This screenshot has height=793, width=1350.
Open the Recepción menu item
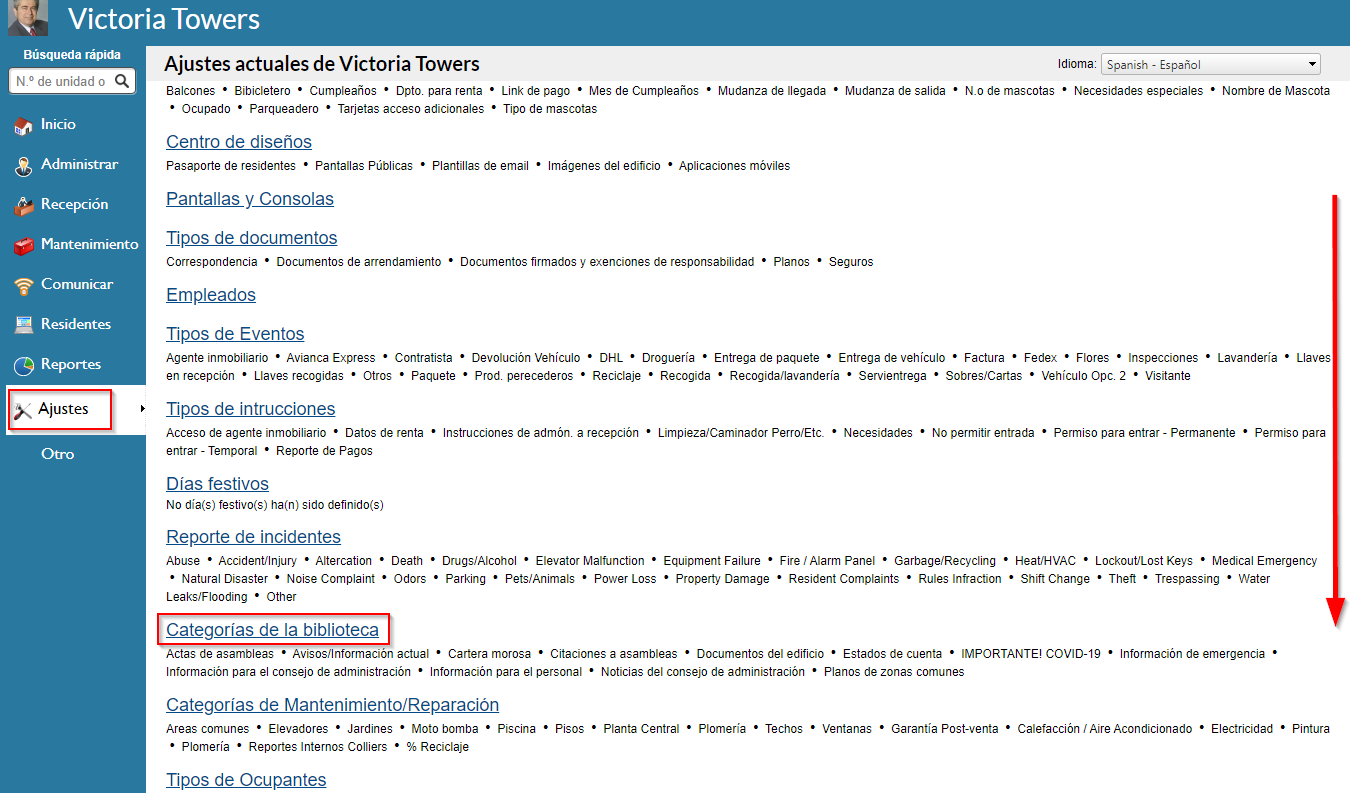[x=74, y=204]
